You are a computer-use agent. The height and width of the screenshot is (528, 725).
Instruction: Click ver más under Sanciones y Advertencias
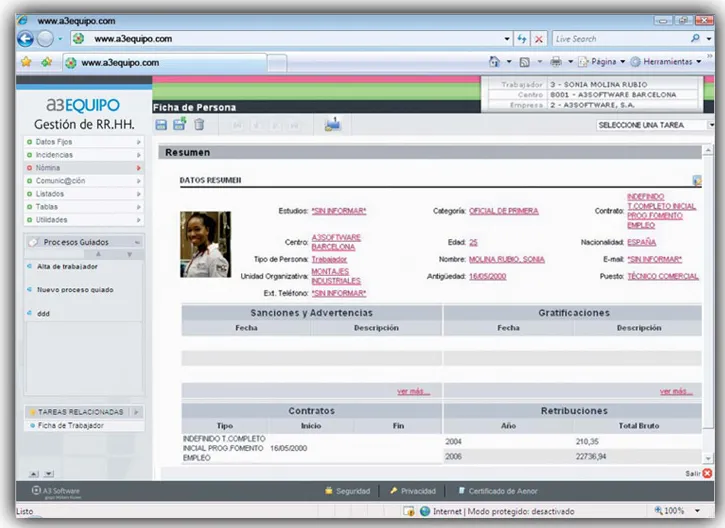(x=413, y=392)
